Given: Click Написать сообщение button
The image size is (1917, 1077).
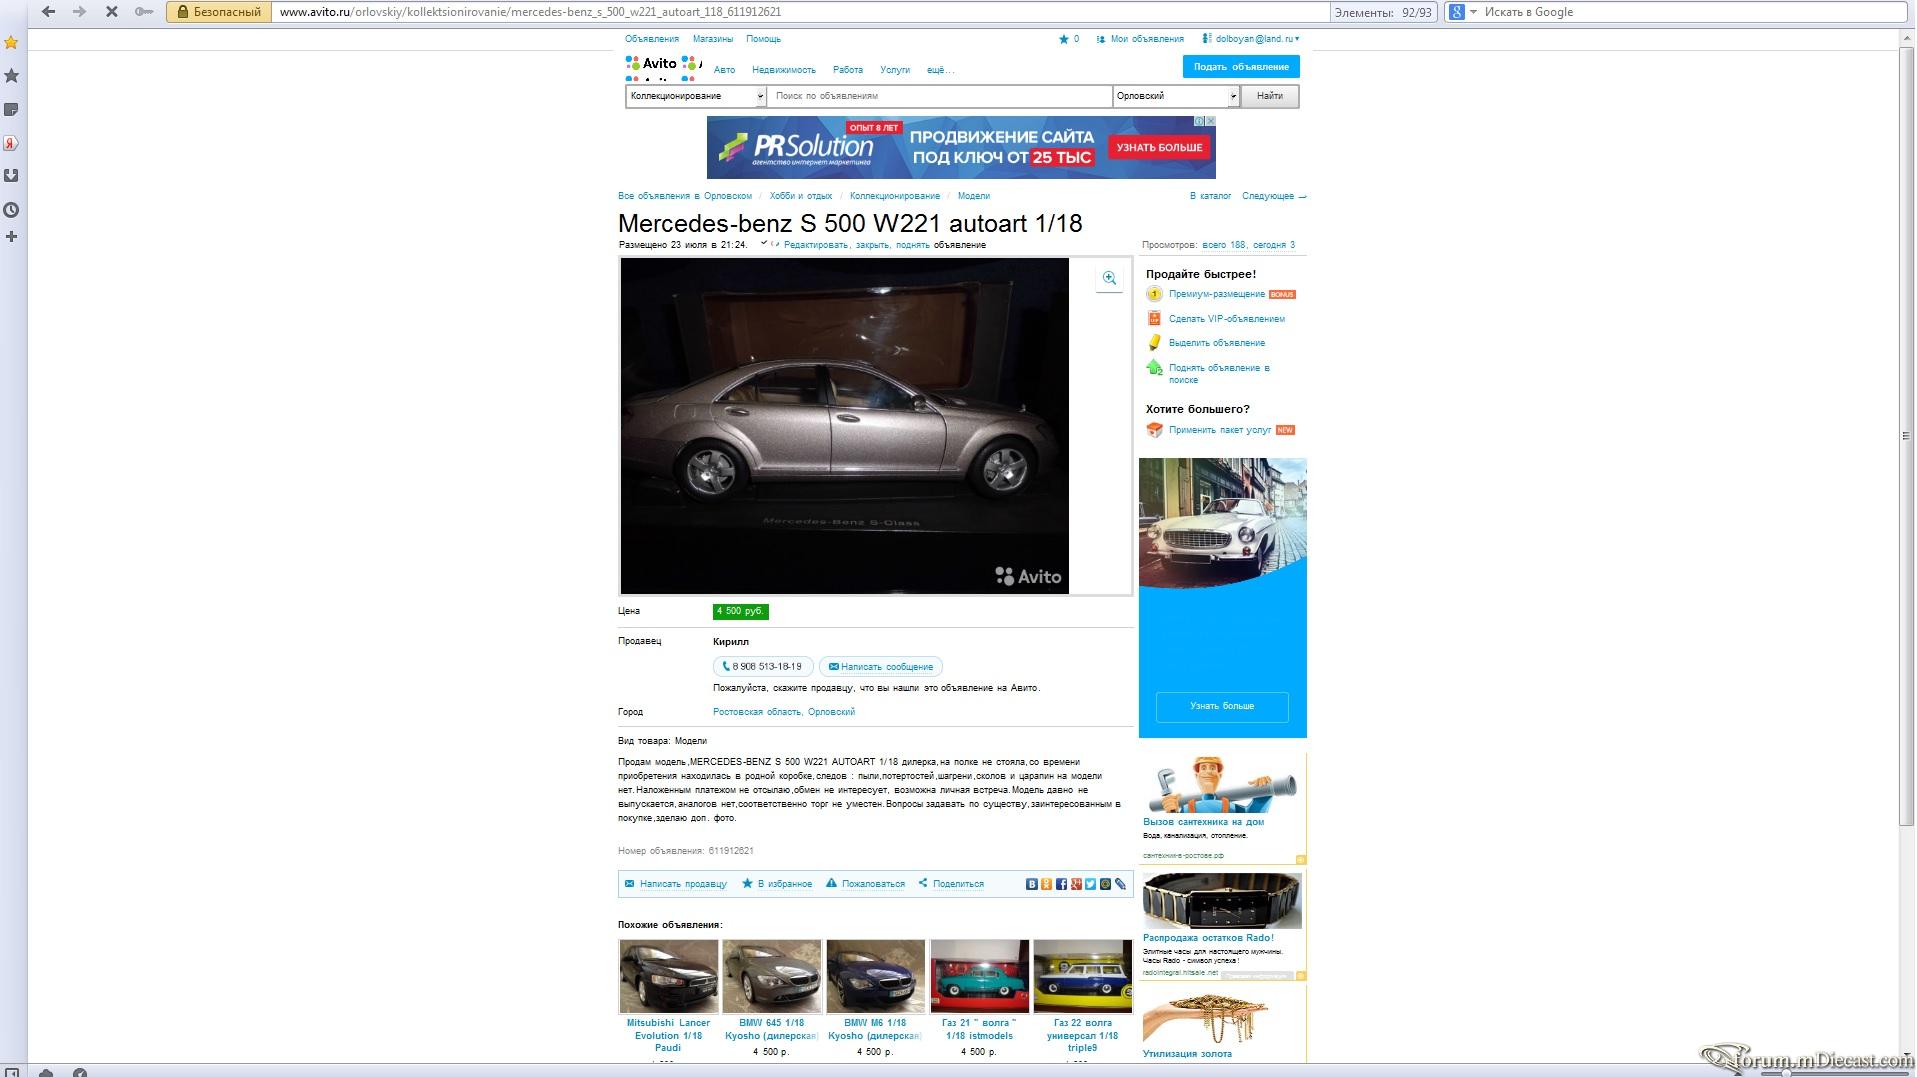Looking at the screenshot, I should click(x=881, y=667).
